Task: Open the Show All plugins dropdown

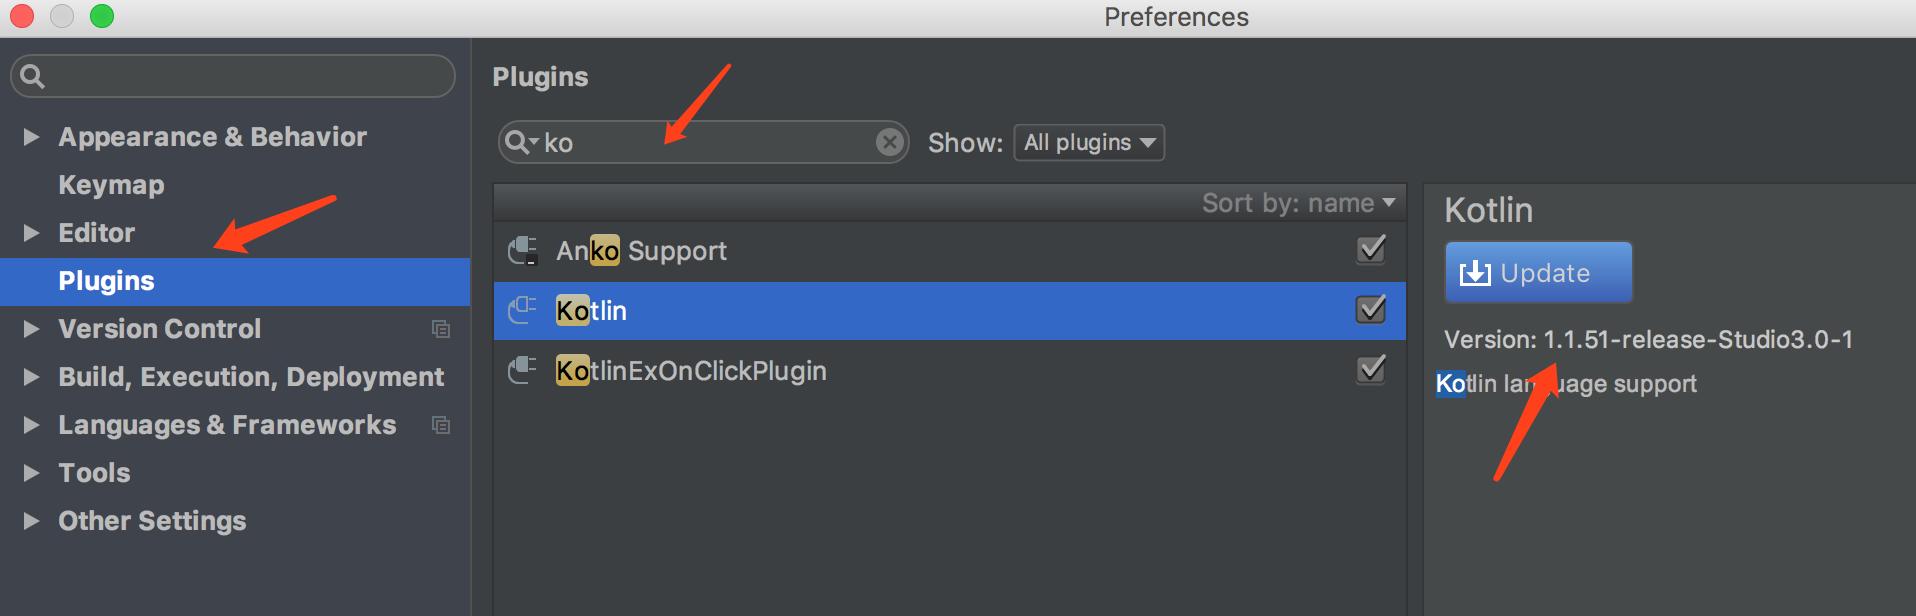Action: point(1089,142)
